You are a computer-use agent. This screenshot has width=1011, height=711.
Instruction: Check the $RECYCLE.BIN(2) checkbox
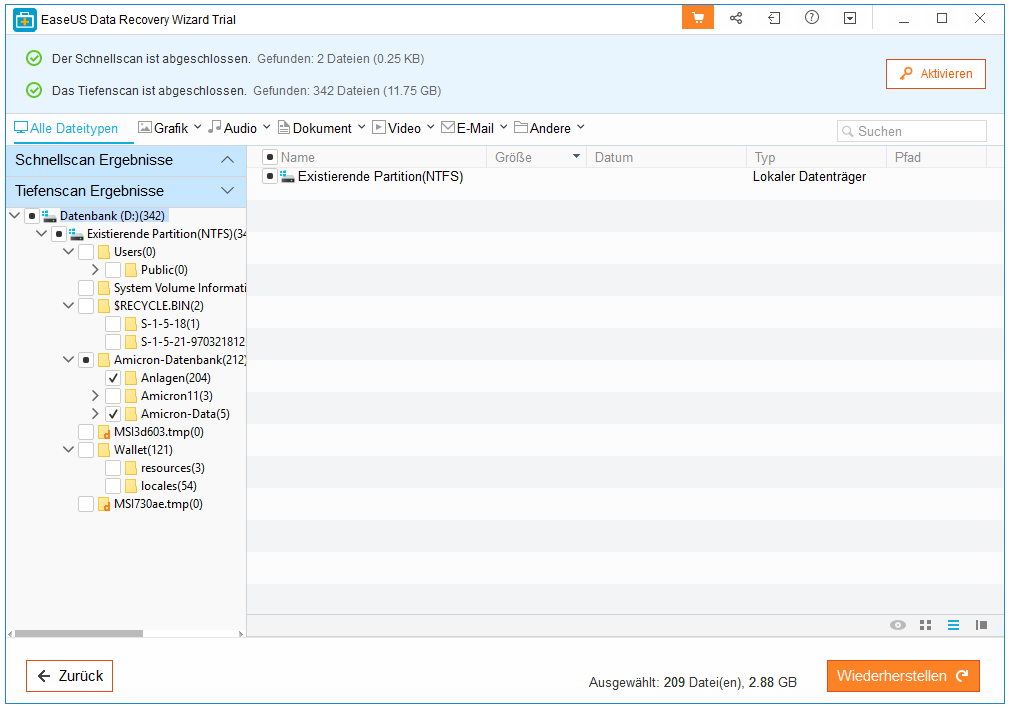86,306
